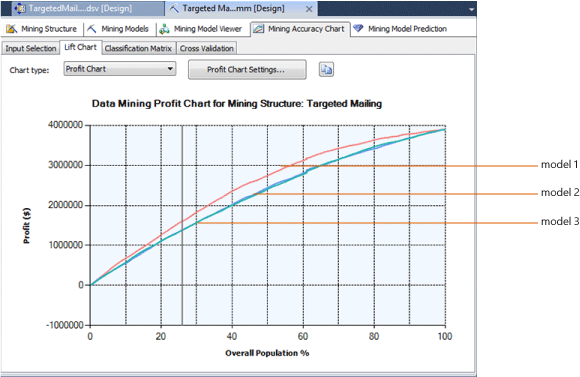Open the Chart type dropdown

(x=120, y=69)
